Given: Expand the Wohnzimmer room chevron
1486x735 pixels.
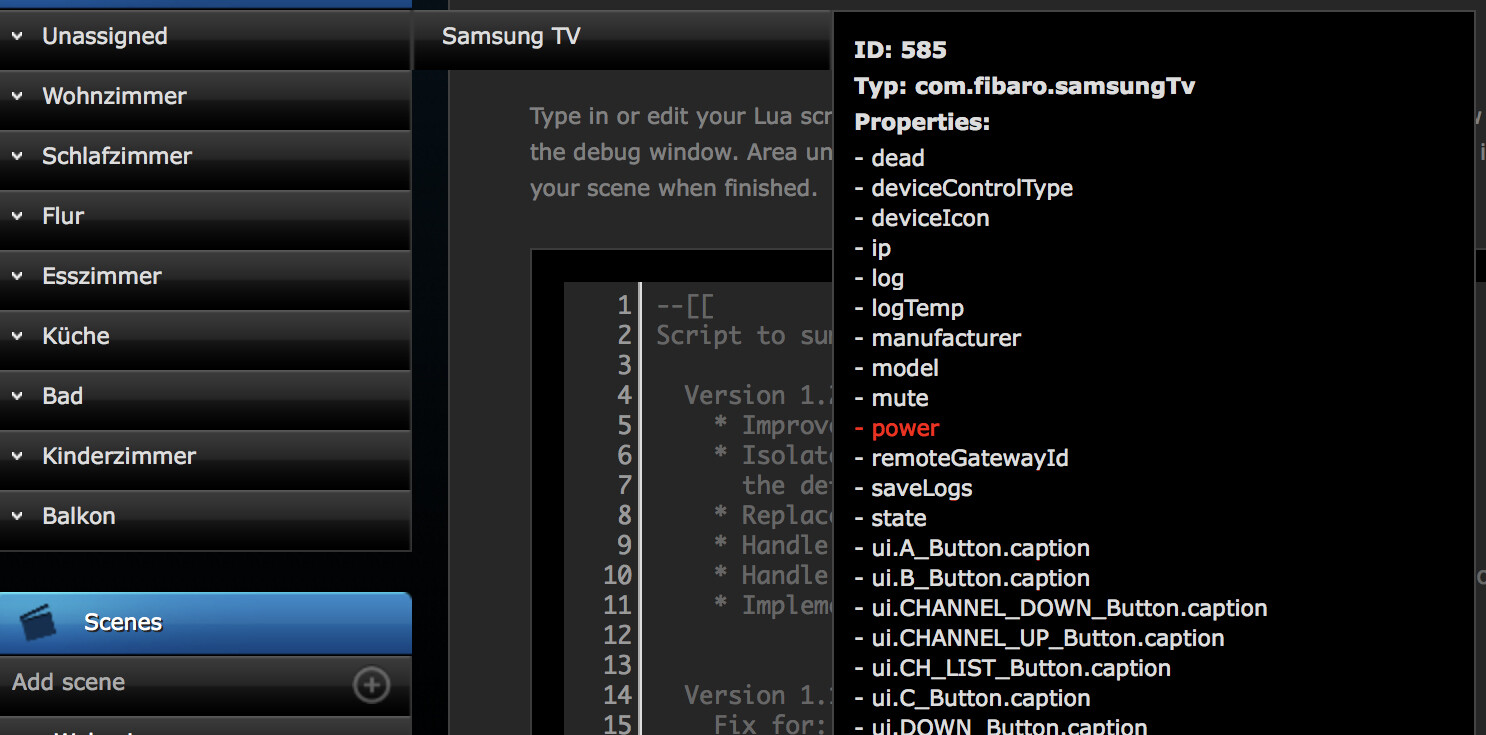Looking at the screenshot, I should coord(17,97).
